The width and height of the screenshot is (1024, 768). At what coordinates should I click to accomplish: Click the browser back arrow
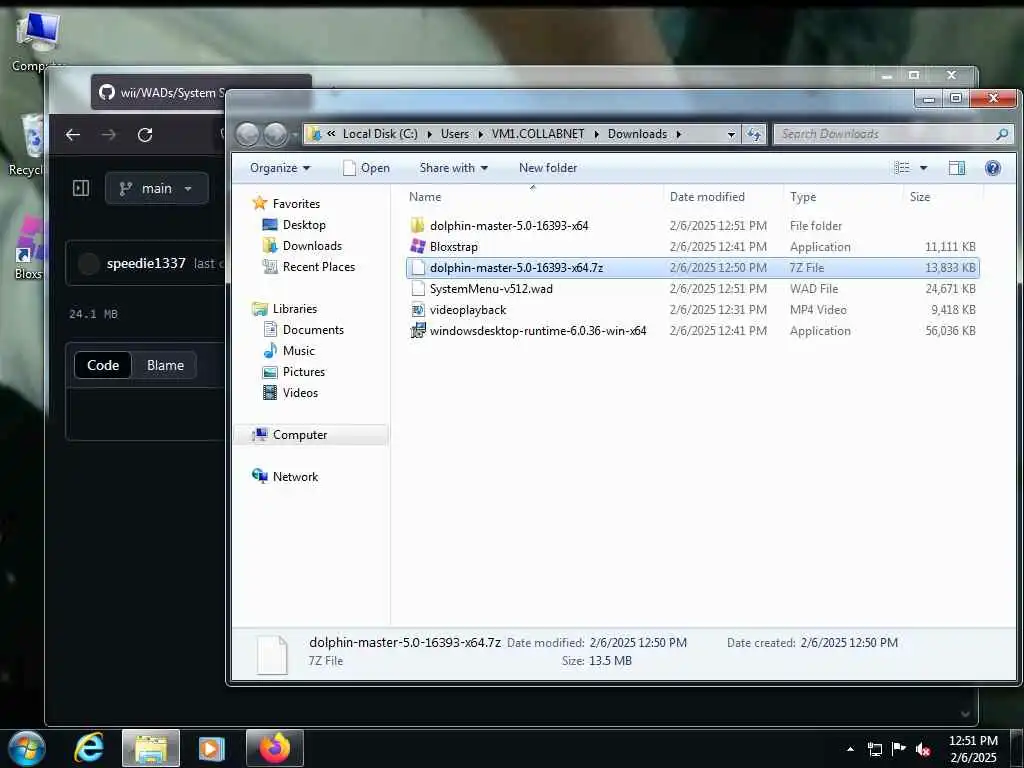click(x=73, y=135)
